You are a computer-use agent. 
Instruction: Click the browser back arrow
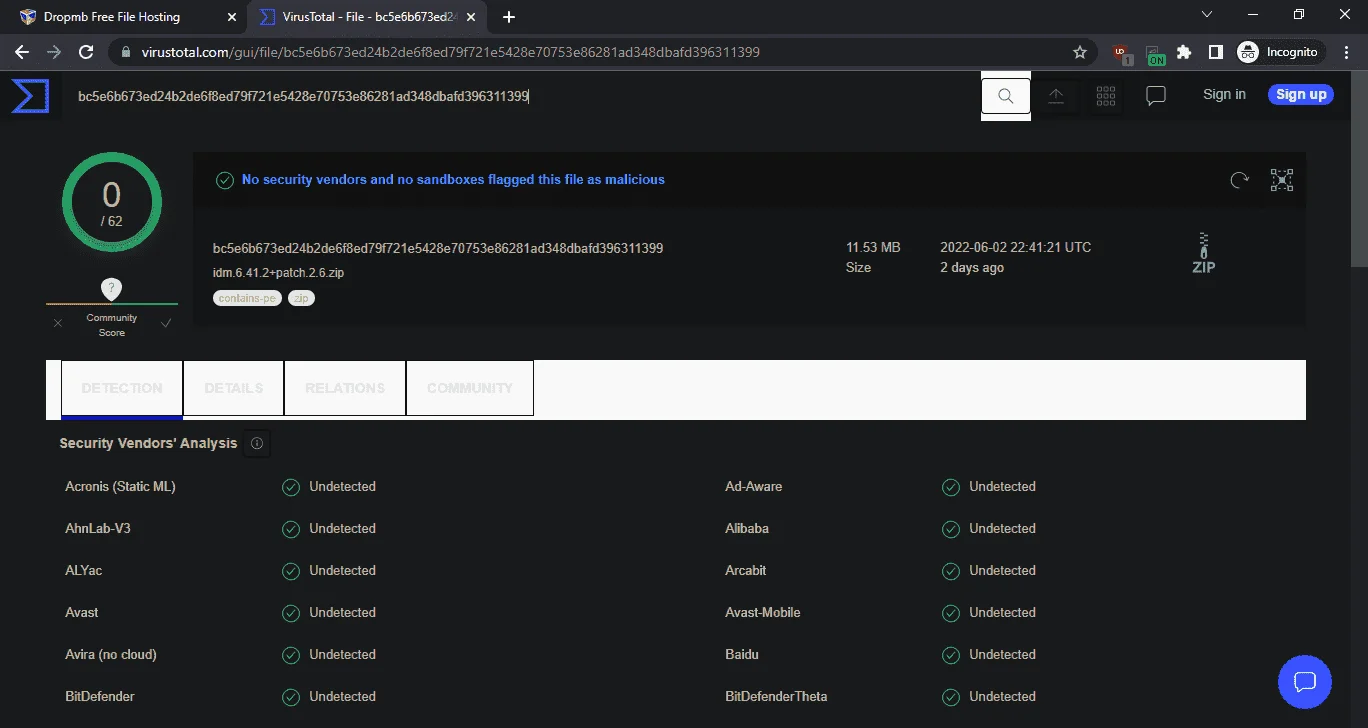(x=22, y=52)
